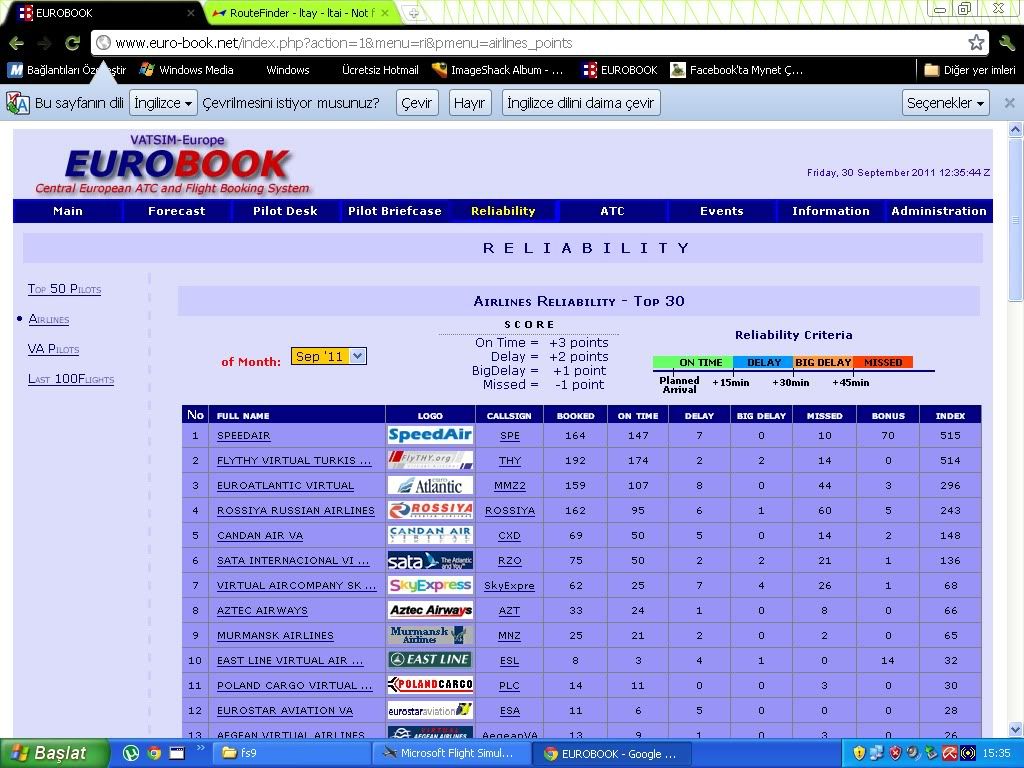Open the Events menu
Image resolution: width=1024 pixels, height=768 pixels.
point(722,211)
